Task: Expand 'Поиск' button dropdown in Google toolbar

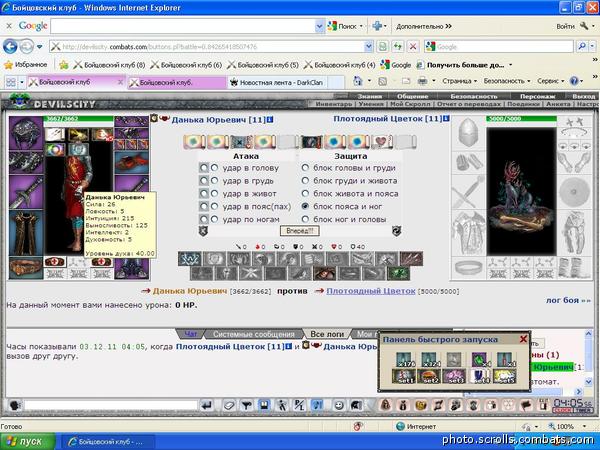Action: coord(361,26)
